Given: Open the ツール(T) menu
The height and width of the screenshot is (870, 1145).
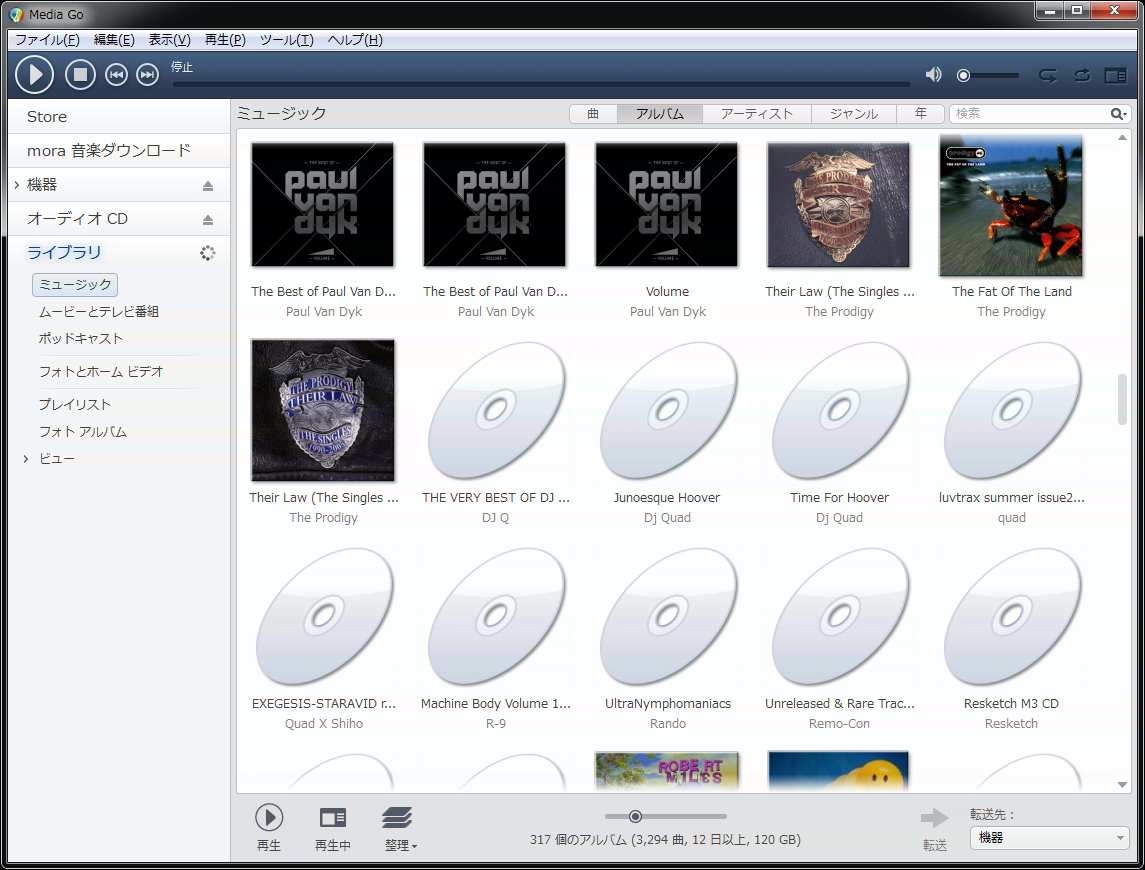Looking at the screenshot, I should 286,39.
